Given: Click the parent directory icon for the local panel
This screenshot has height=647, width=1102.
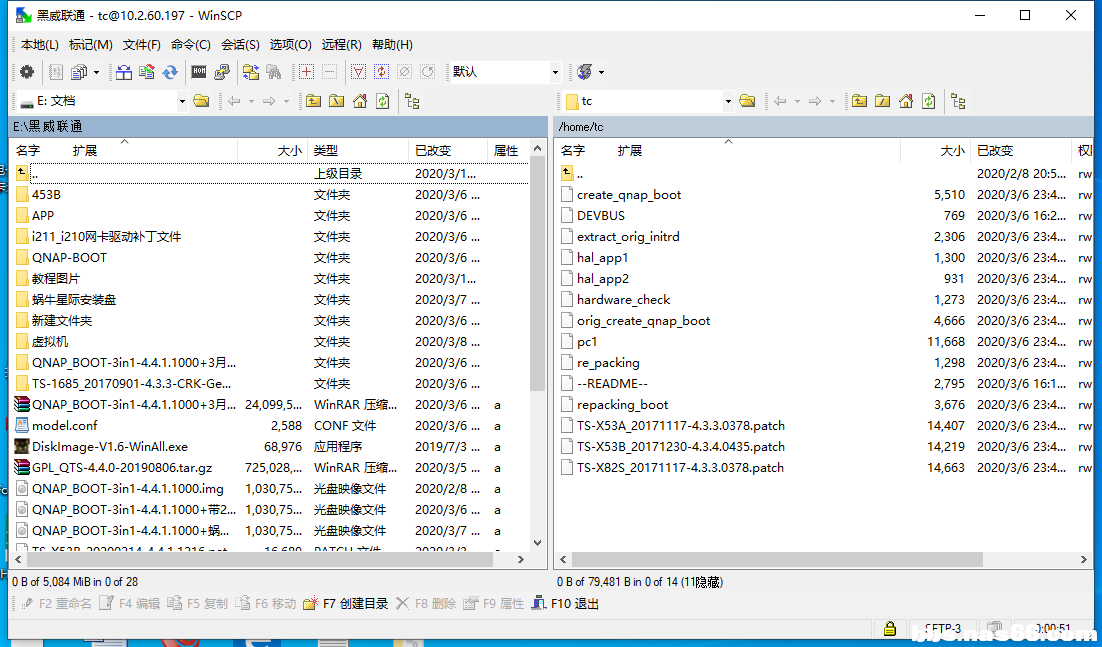Looking at the screenshot, I should pyautogui.click(x=316, y=101).
